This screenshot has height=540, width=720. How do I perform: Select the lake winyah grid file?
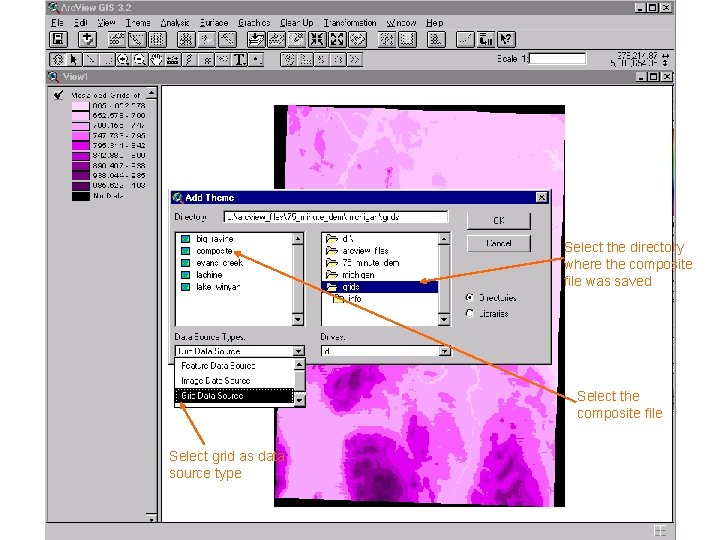(210, 287)
